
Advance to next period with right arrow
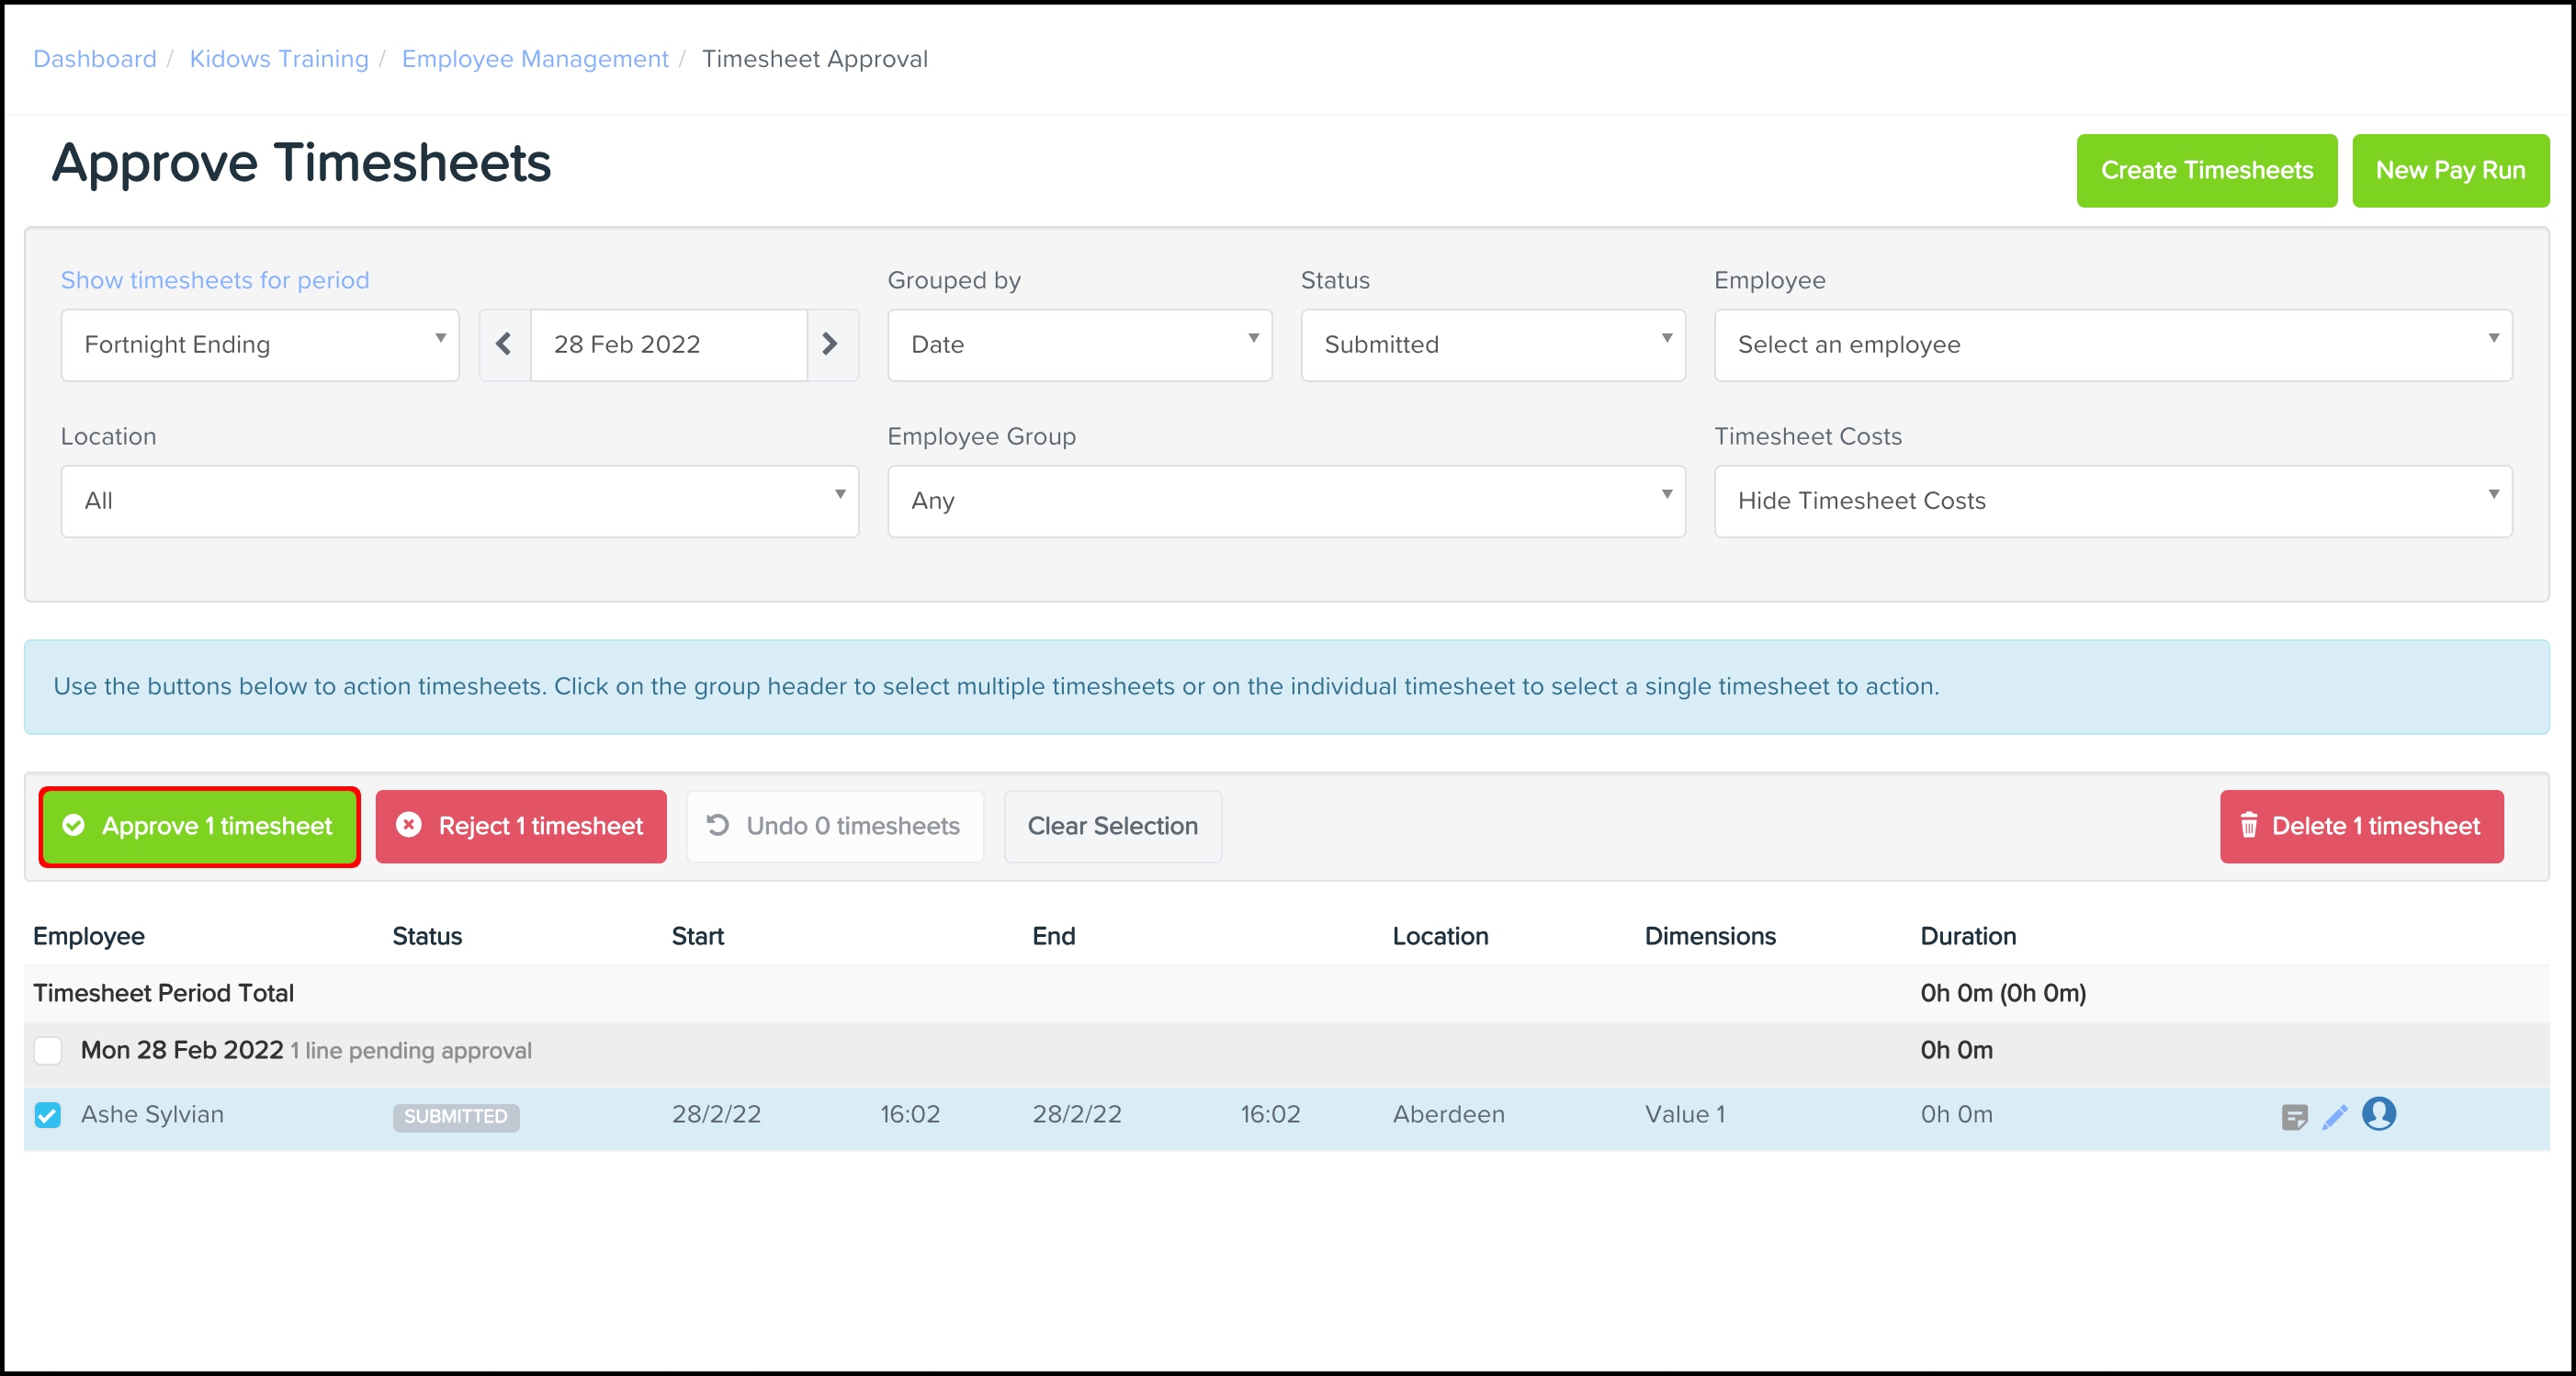tap(830, 344)
